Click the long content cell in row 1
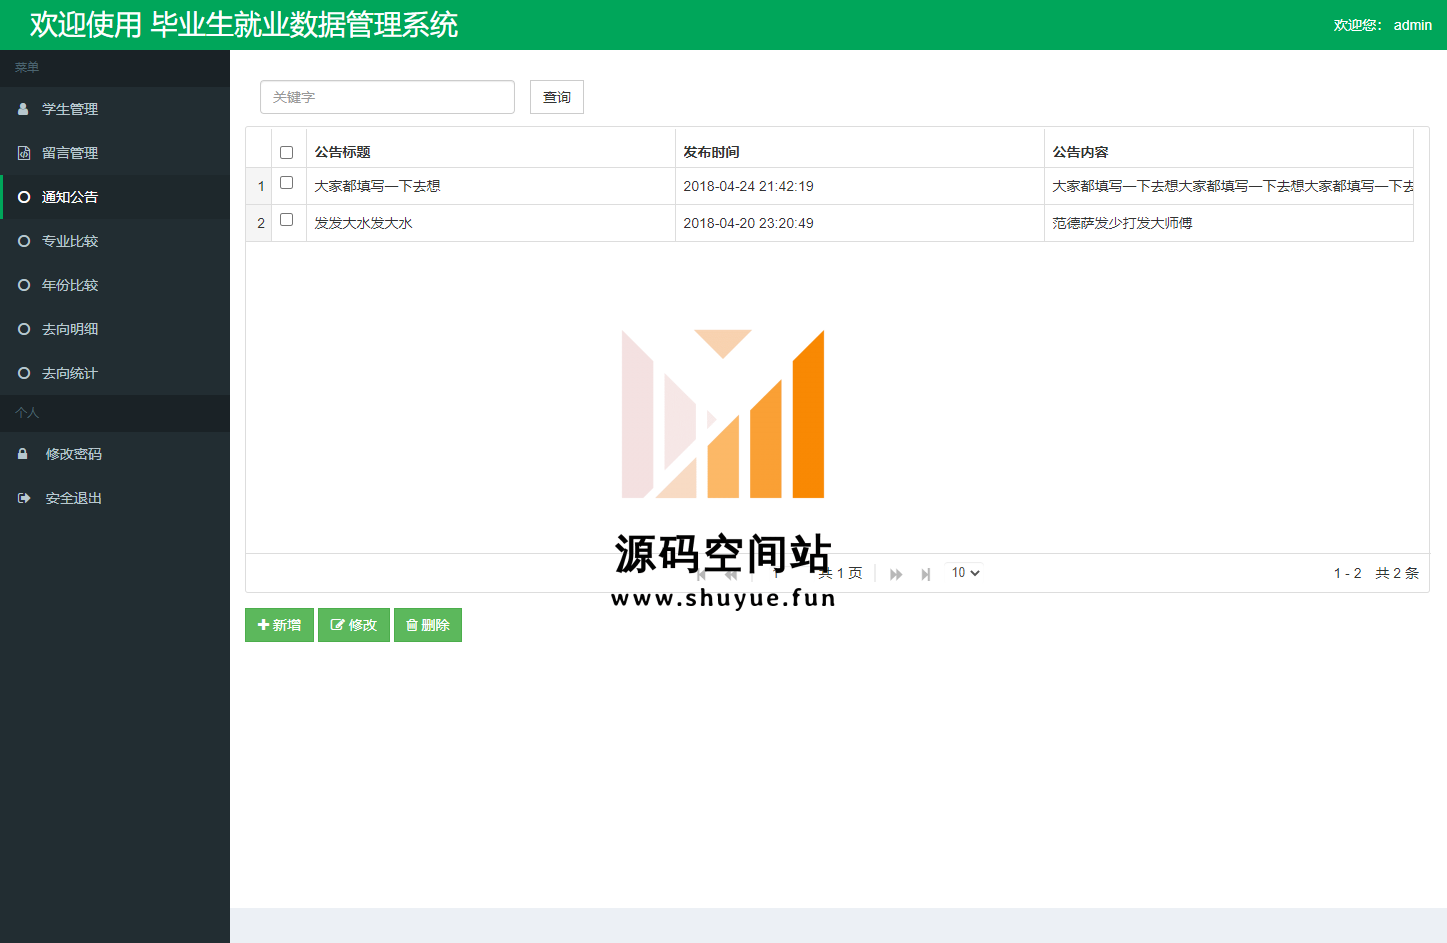Screen dimensions: 1447x943 coord(1229,186)
